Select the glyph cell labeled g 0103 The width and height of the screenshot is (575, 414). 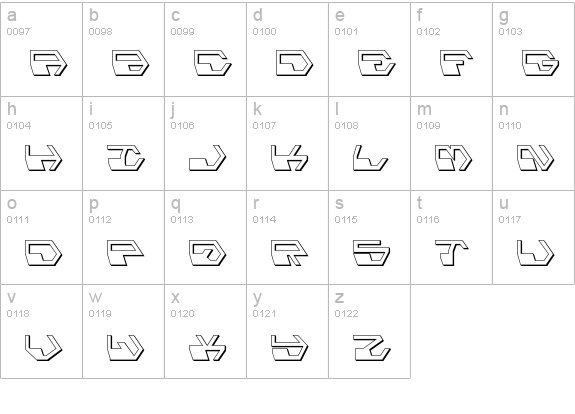click(x=534, y=50)
